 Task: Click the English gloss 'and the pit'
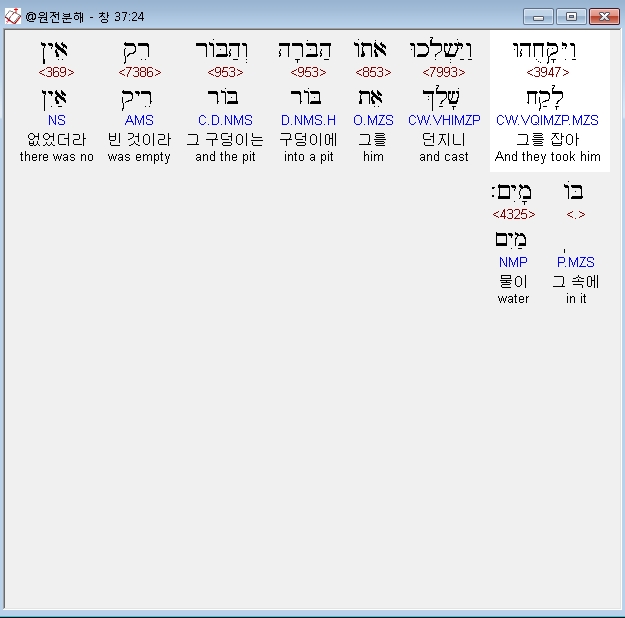(x=225, y=157)
